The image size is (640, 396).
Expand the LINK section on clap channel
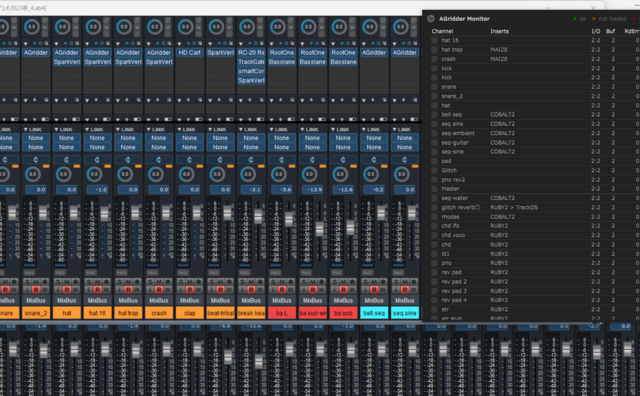[x=179, y=129]
